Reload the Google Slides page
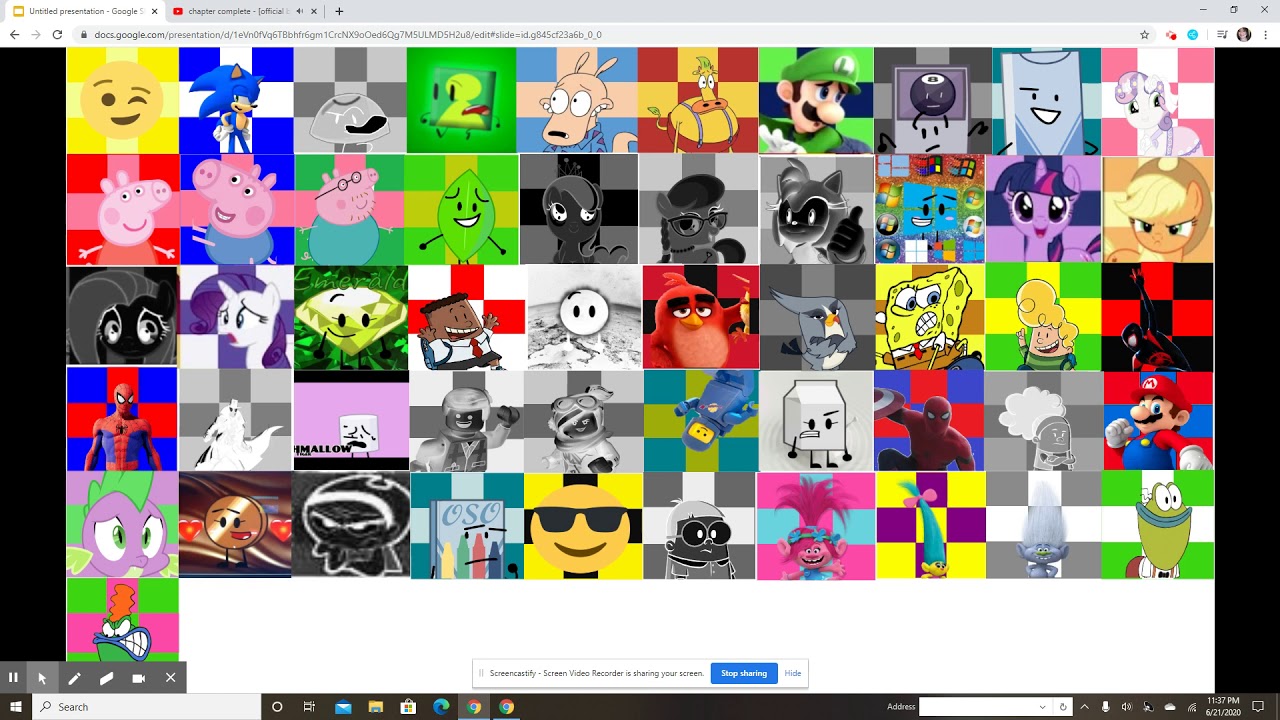This screenshot has height=720, width=1280. pos(58,34)
